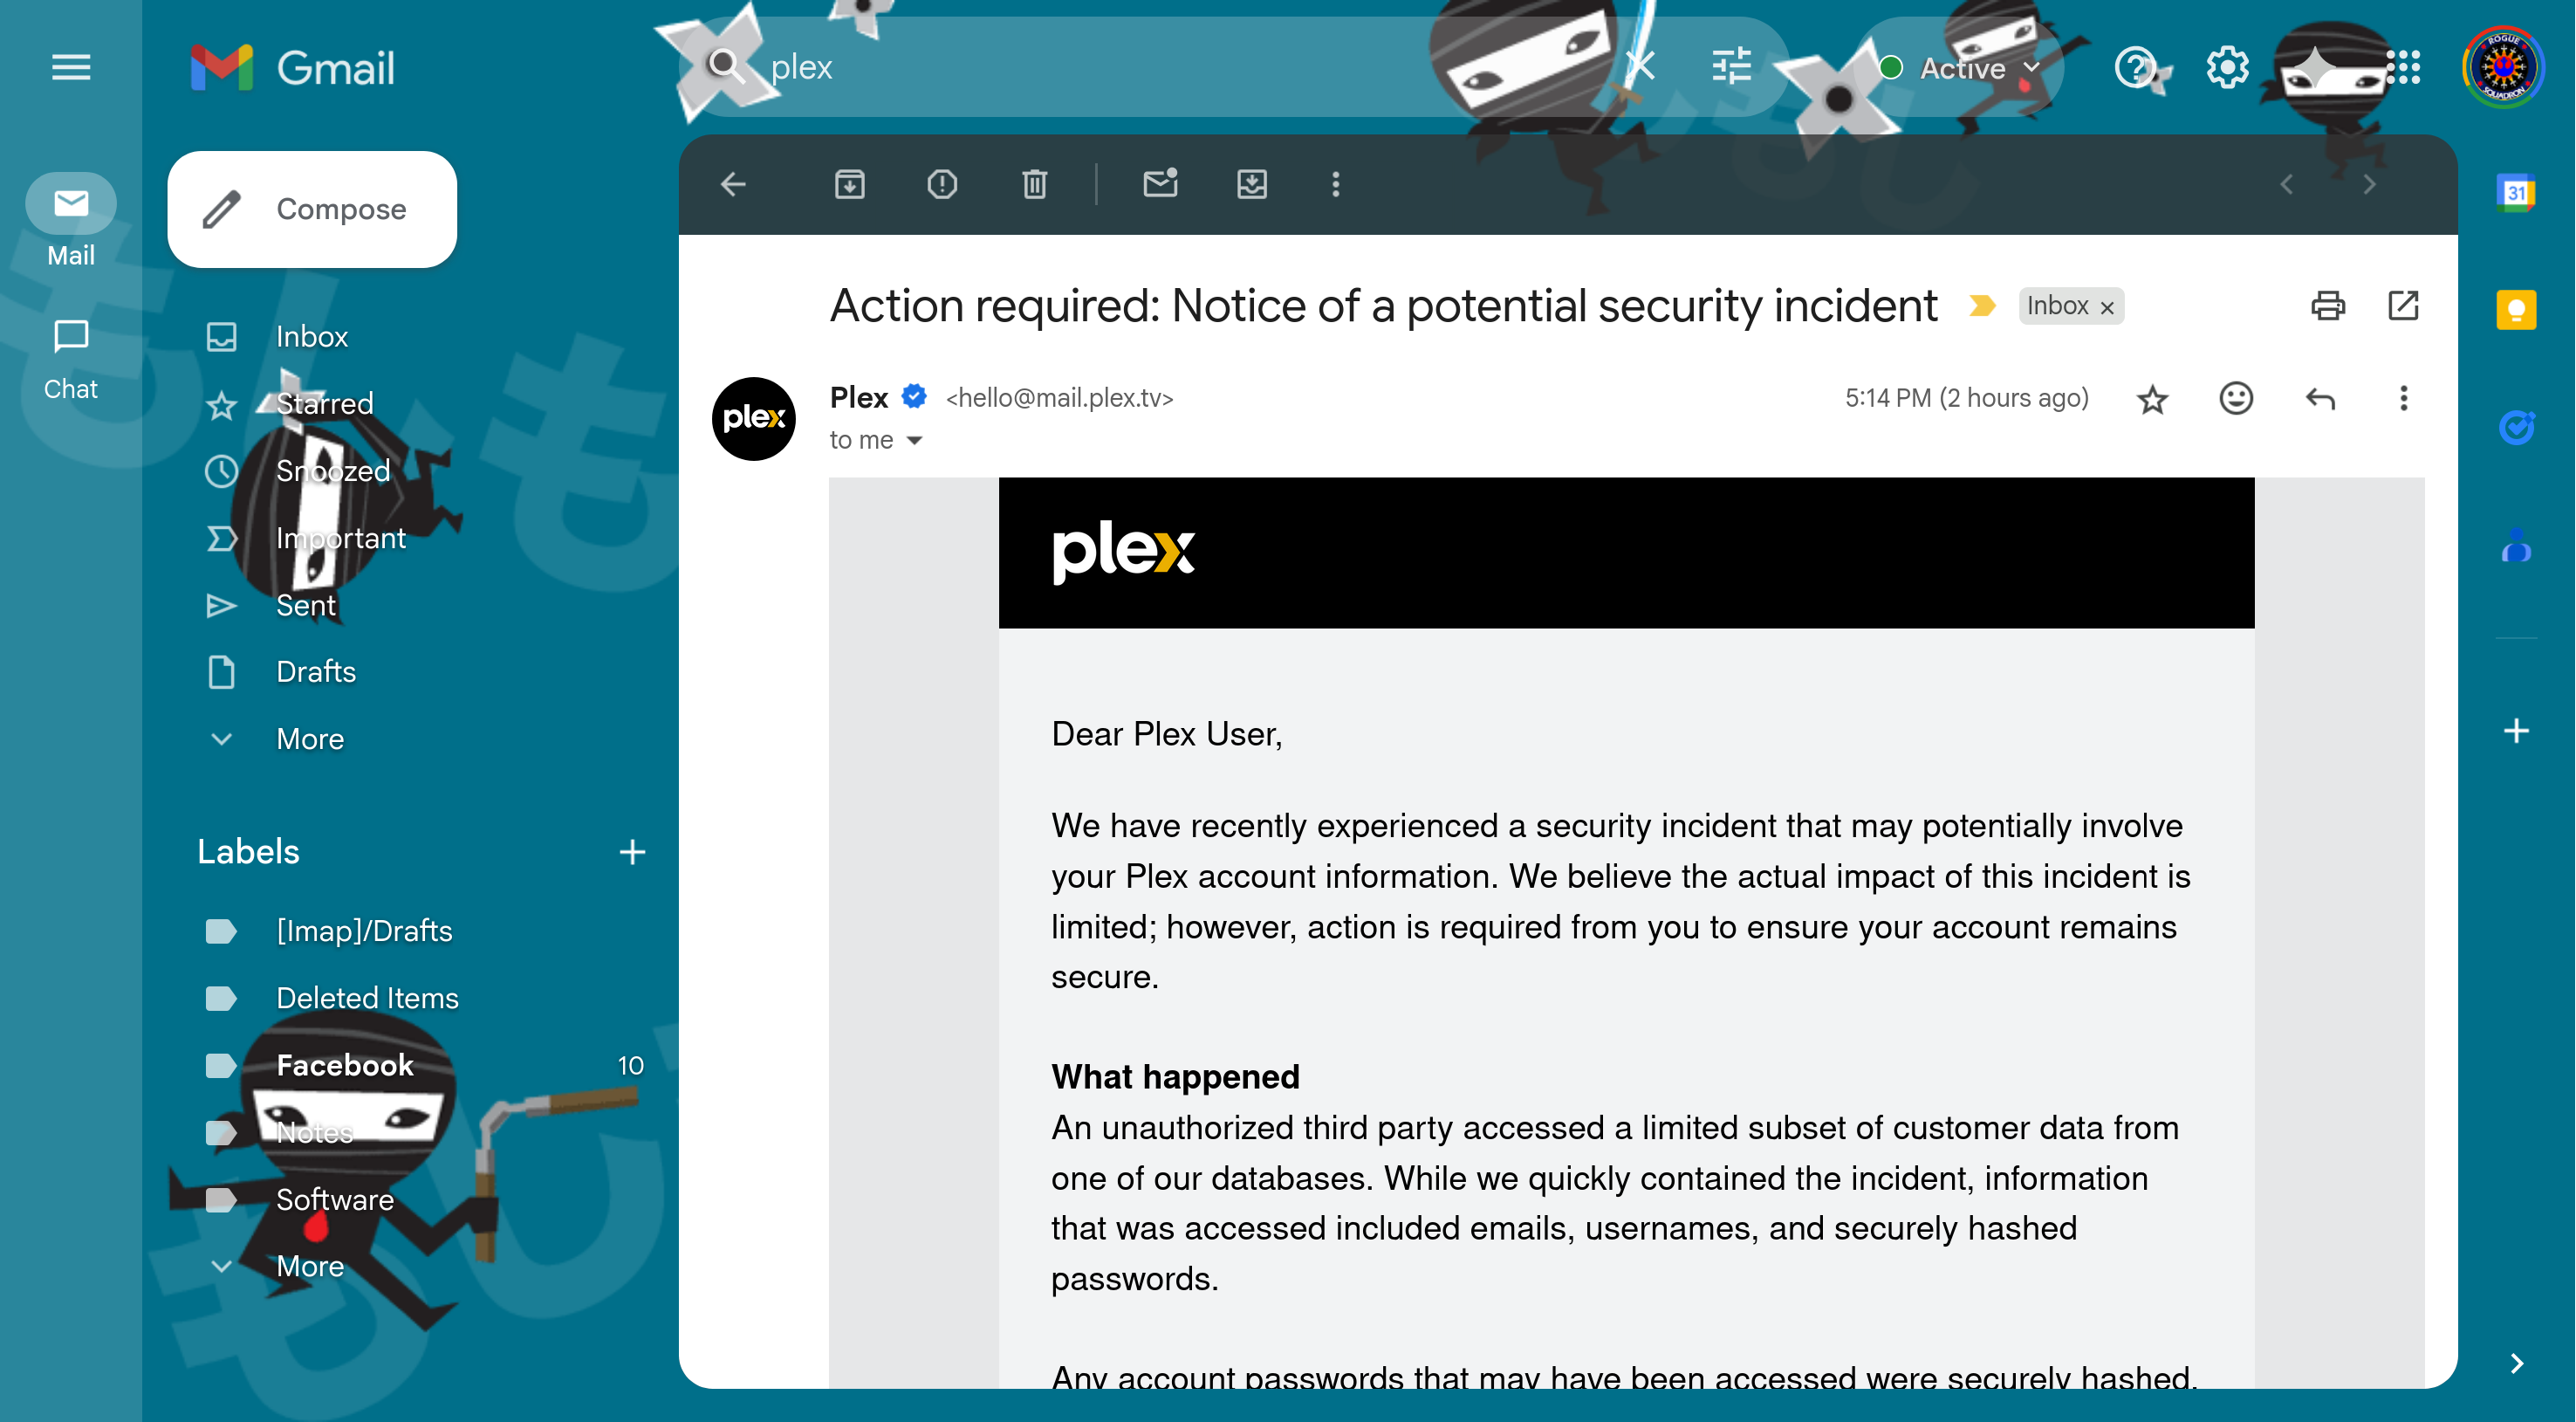The height and width of the screenshot is (1422, 2576).
Task: Delete the email with the trash icon
Action: point(1034,184)
